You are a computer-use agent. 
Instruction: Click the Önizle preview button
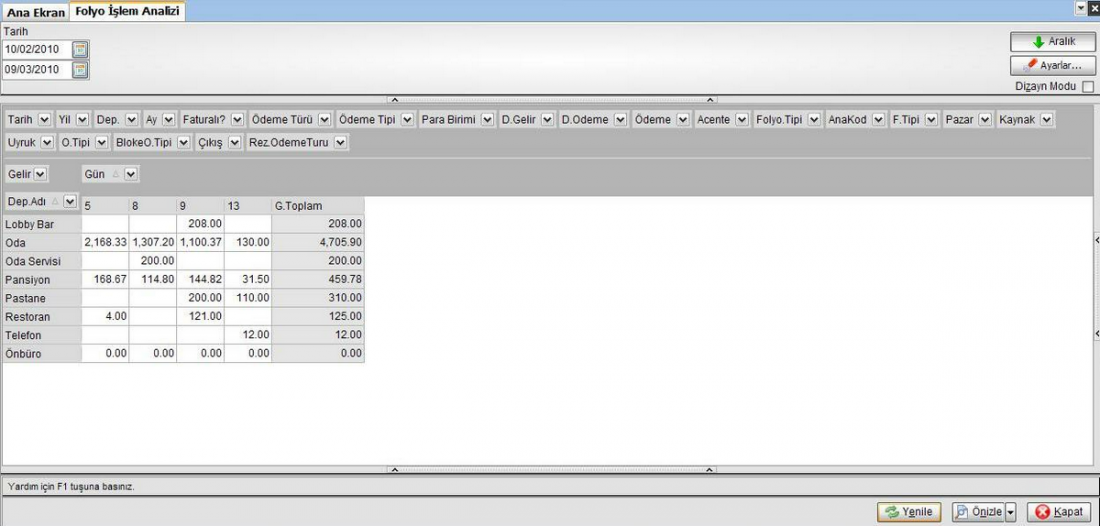pos(979,512)
